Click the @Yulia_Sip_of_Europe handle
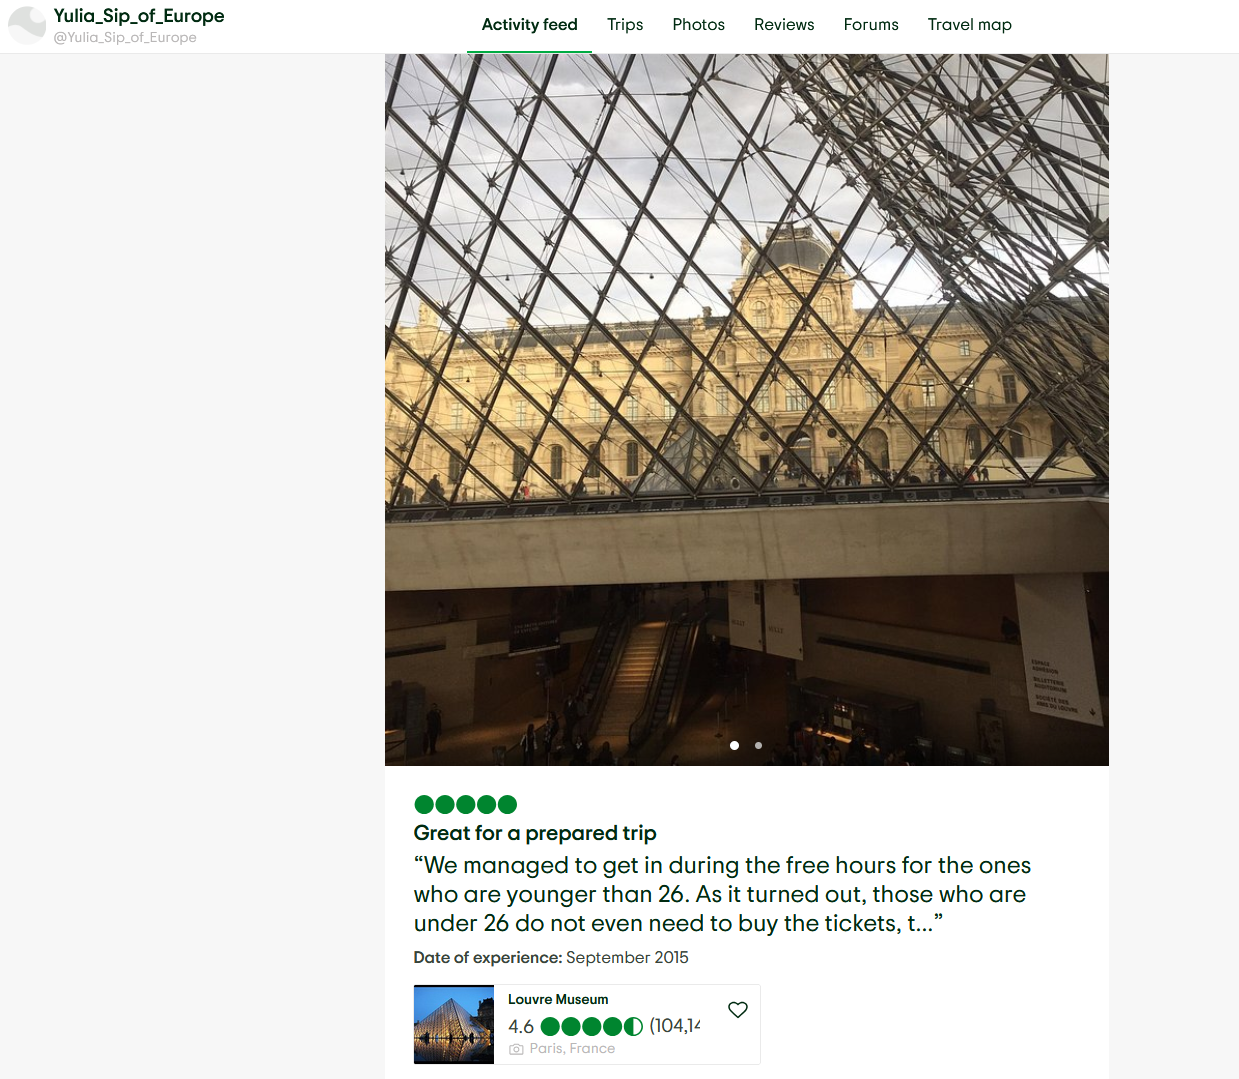1239x1079 pixels. (125, 38)
